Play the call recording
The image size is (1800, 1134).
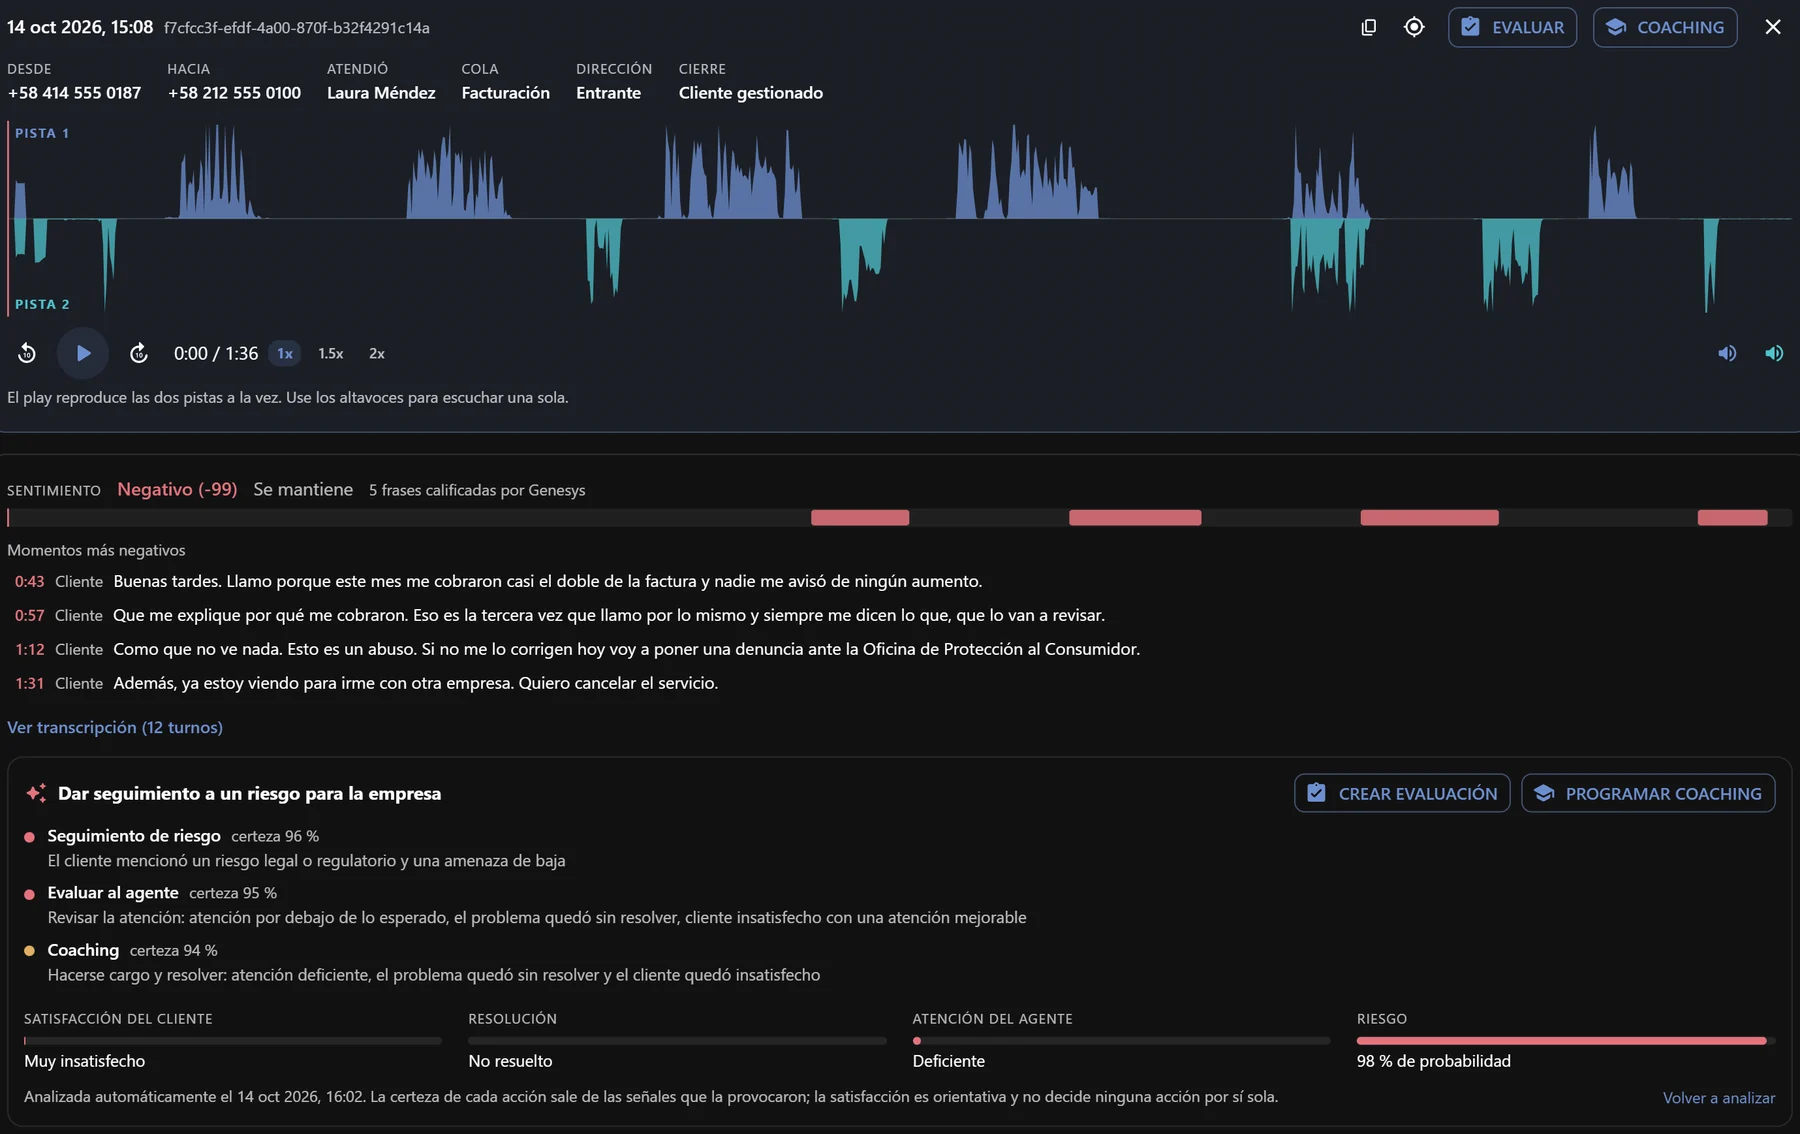tap(83, 353)
